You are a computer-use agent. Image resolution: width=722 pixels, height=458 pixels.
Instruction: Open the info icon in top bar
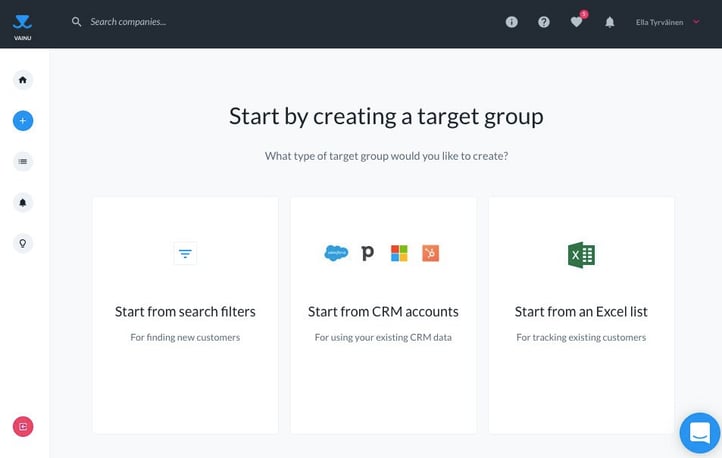coord(512,22)
